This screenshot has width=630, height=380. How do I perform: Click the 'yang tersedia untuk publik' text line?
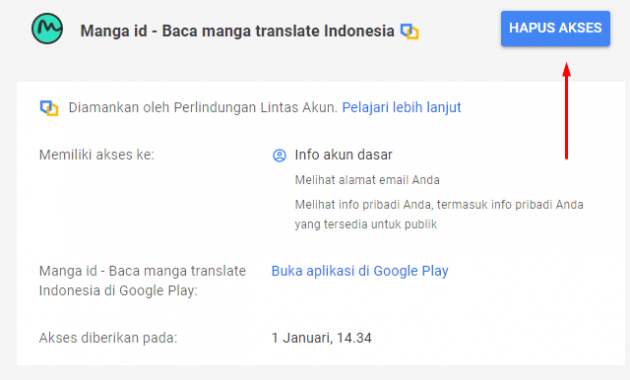point(366,224)
